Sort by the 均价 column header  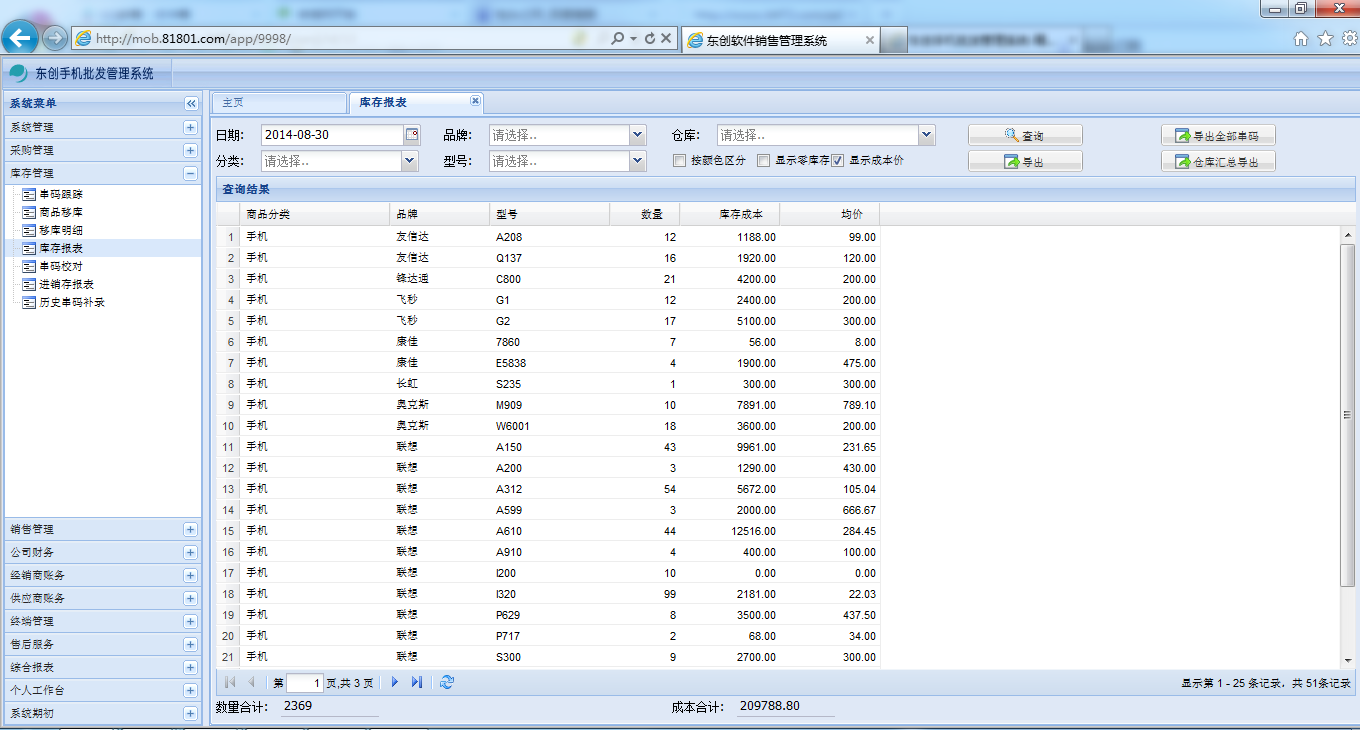(830, 215)
